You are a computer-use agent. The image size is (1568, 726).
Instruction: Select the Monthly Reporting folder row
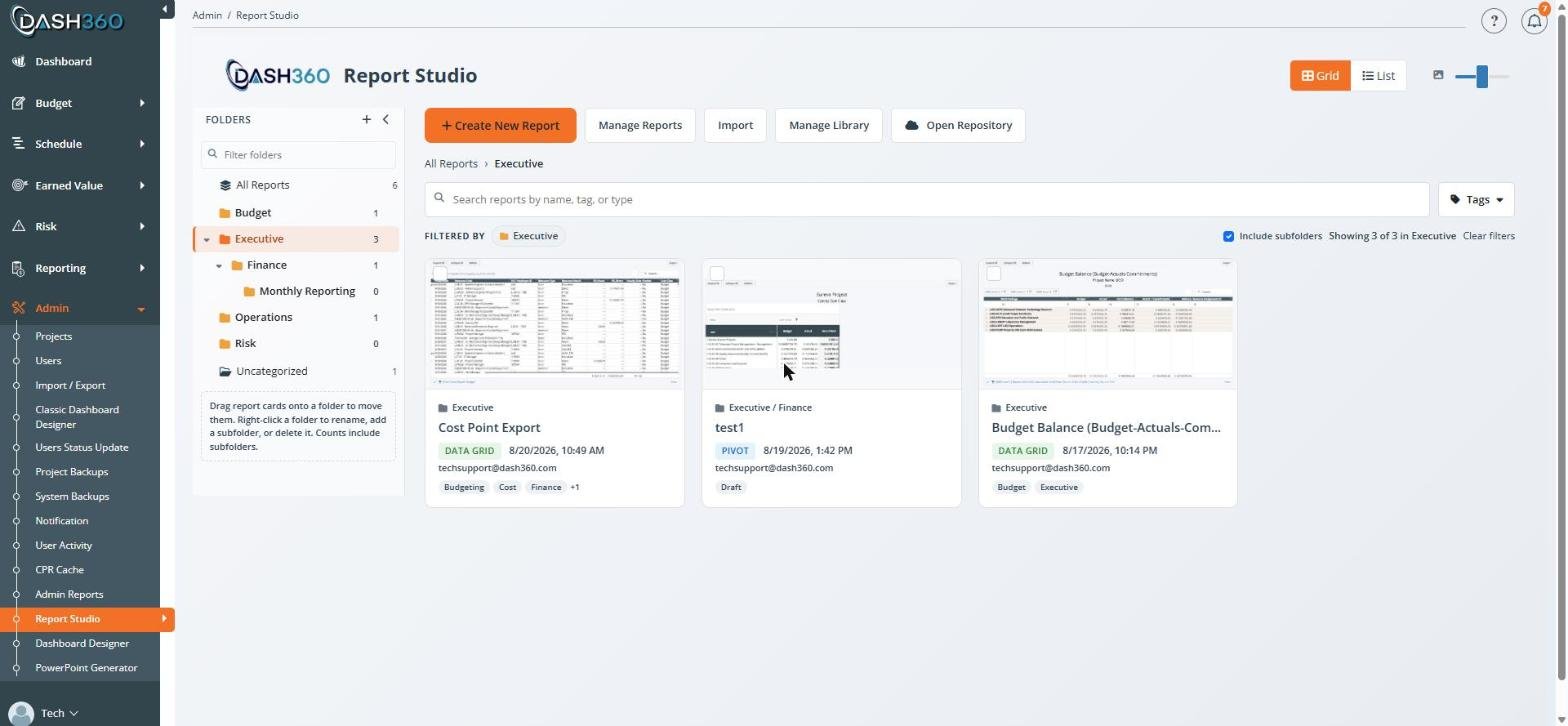click(x=298, y=291)
